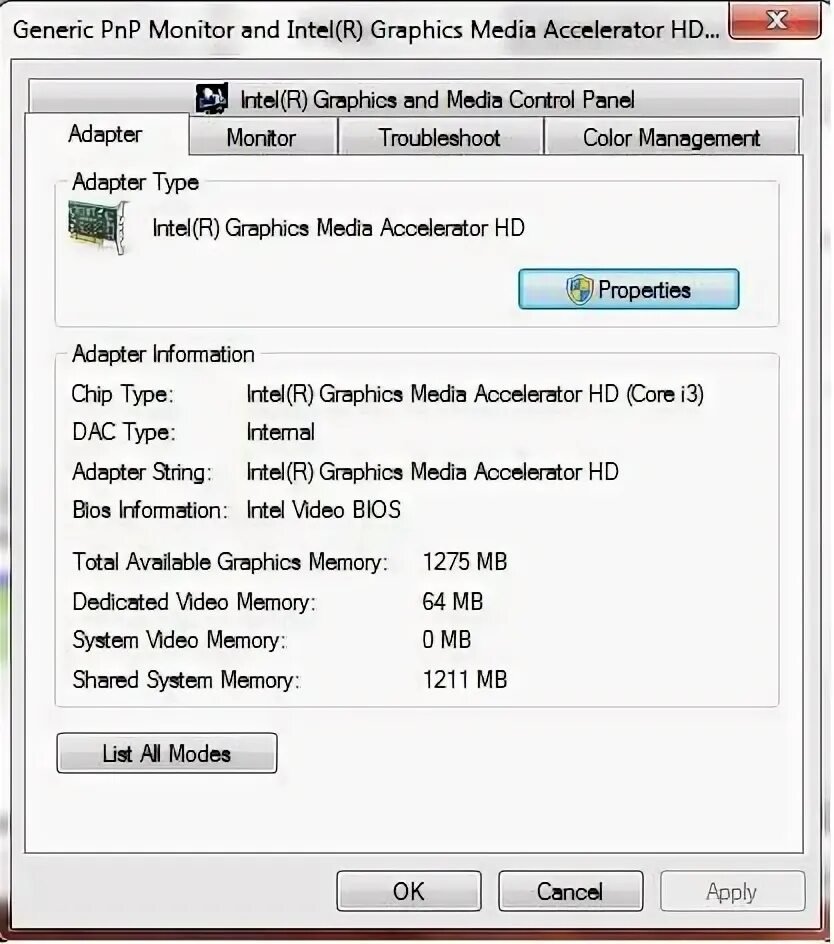The width and height of the screenshot is (834, 944).
Task: Click the List All Modes button
Action: pos(167,753)
